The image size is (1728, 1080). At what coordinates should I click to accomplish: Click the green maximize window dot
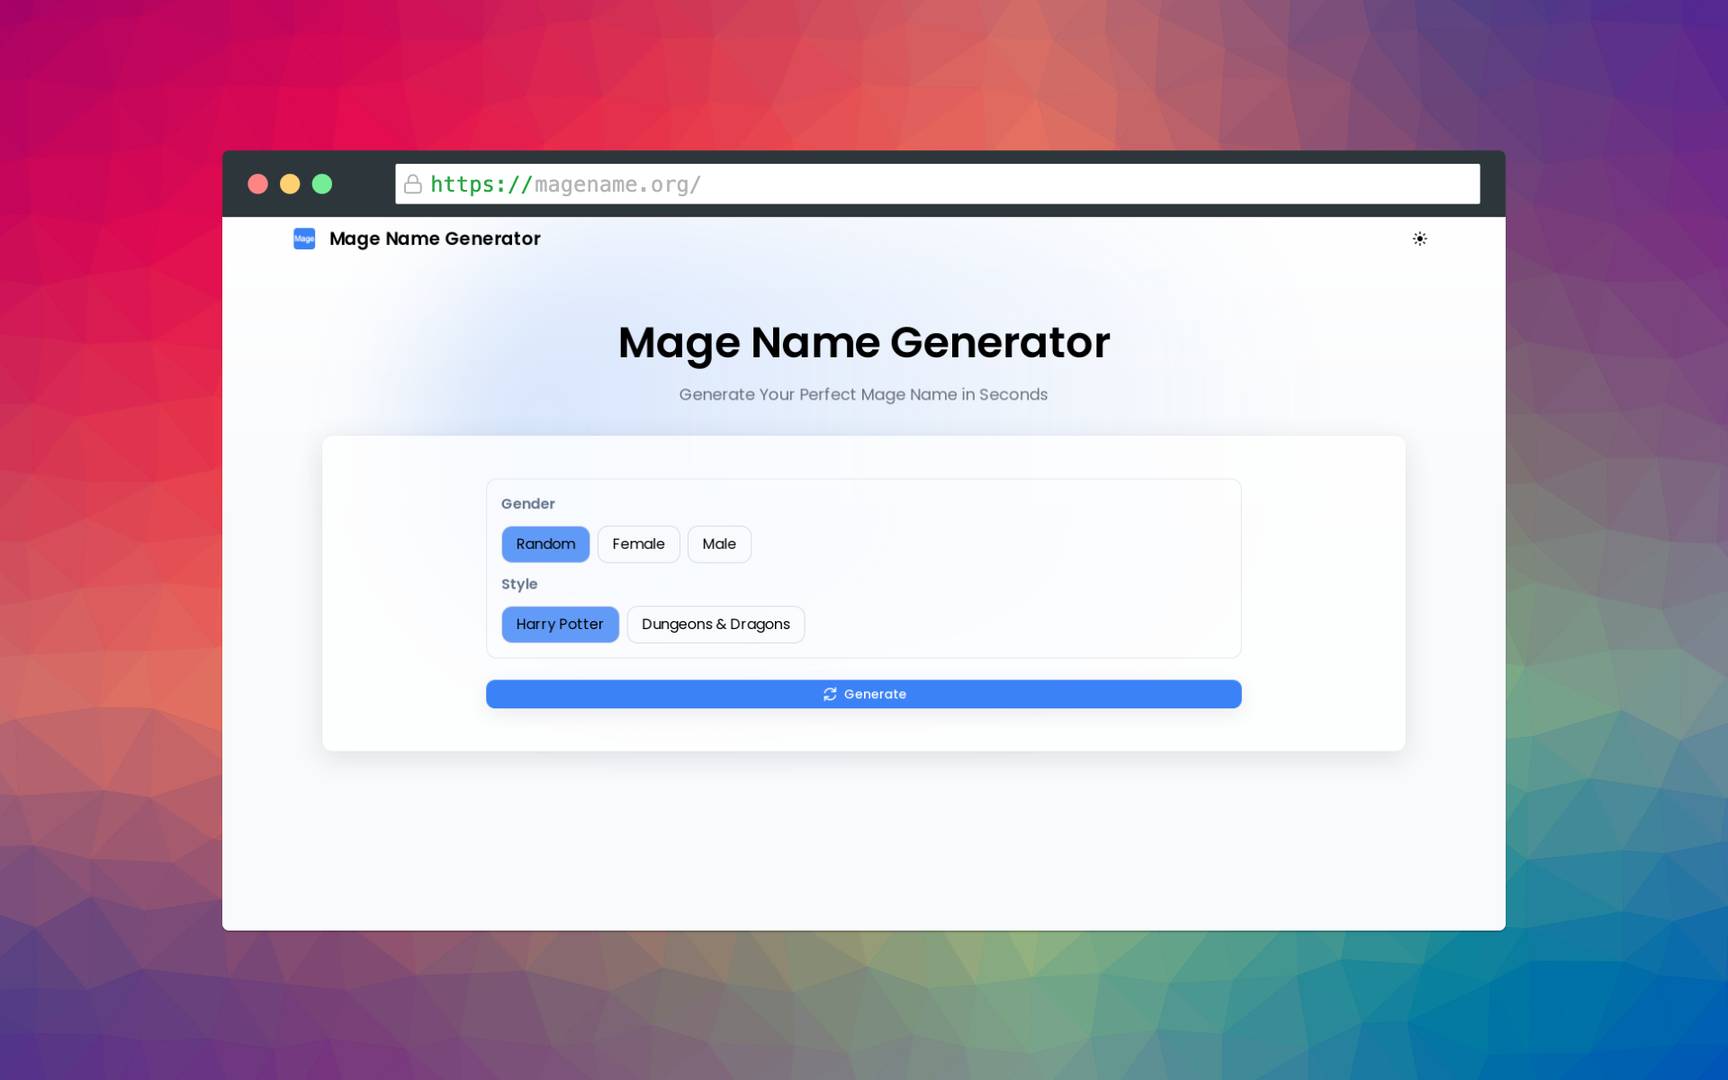coord(322,184)
